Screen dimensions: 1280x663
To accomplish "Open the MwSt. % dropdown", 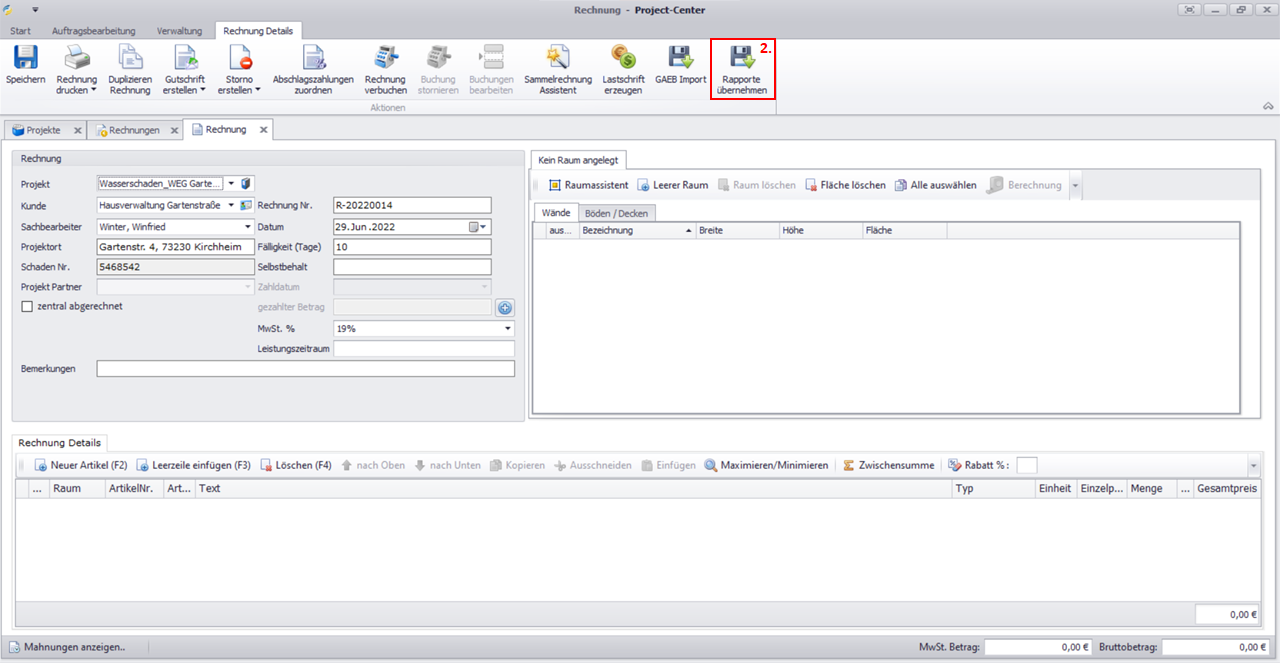I will tap(507, 328).
